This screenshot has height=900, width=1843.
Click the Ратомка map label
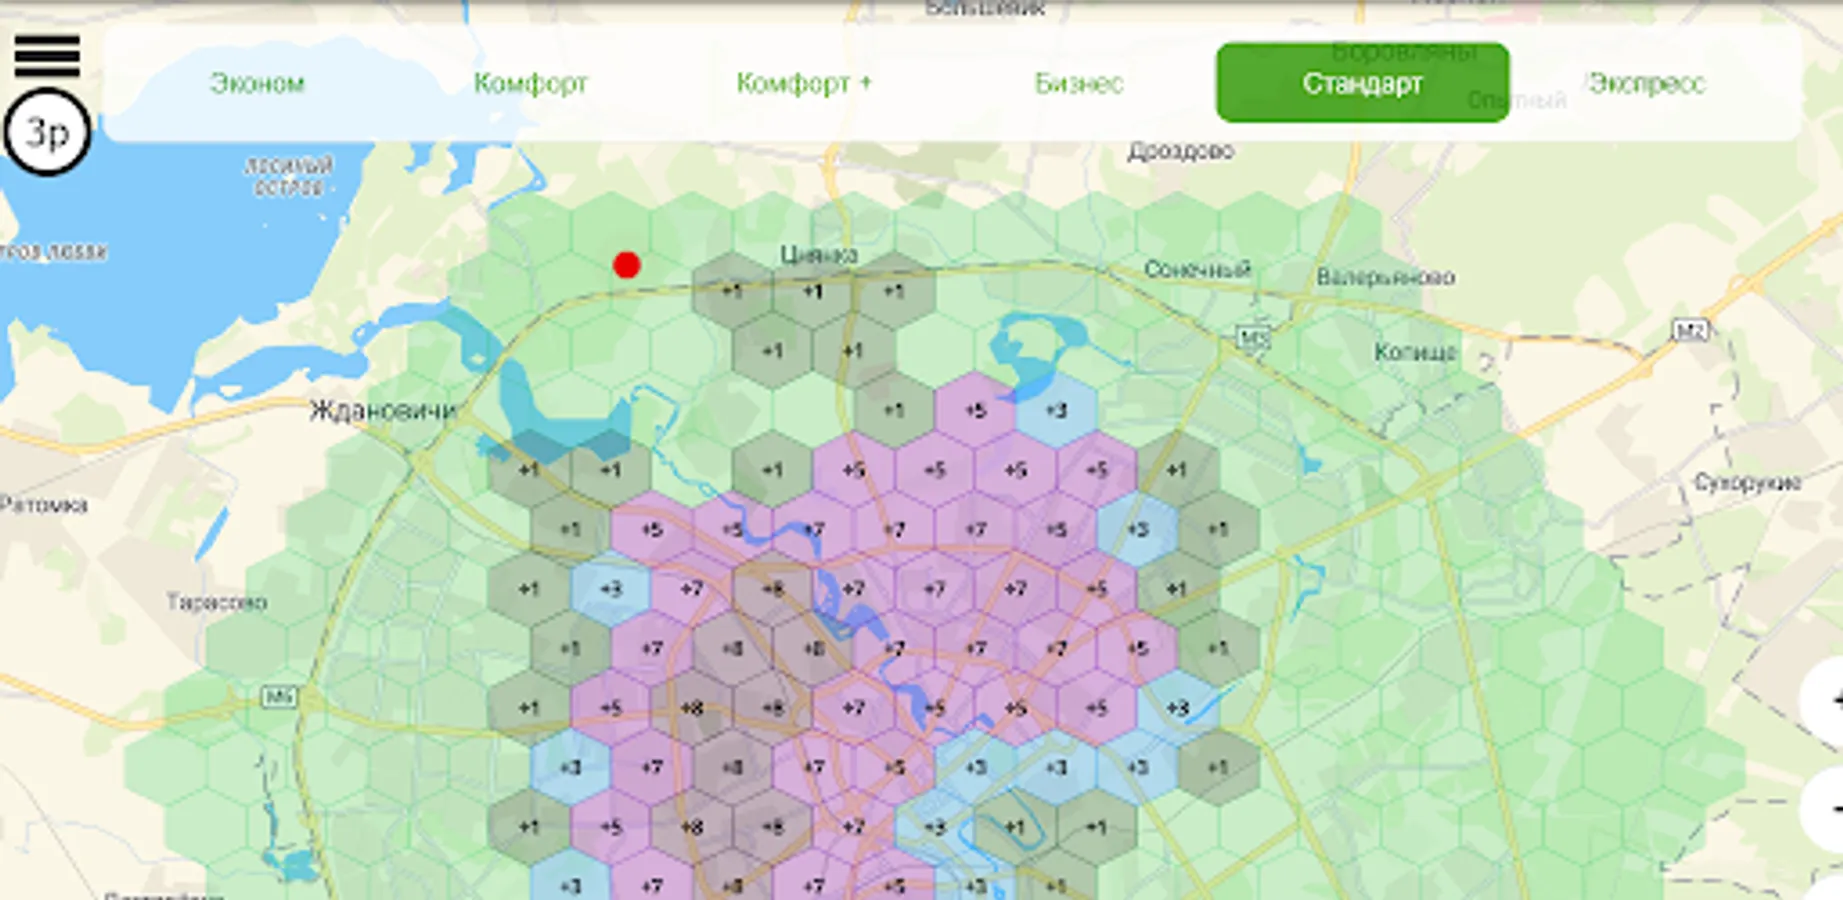[44, 505]
